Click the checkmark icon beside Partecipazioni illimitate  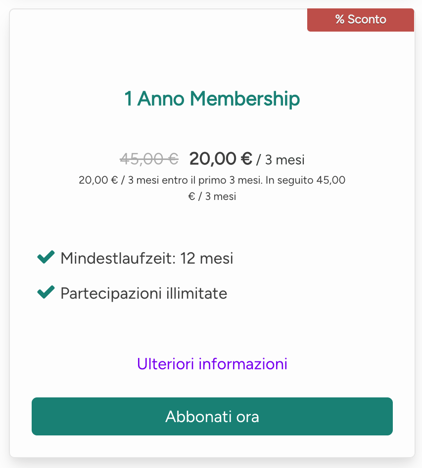coord(46,292)
